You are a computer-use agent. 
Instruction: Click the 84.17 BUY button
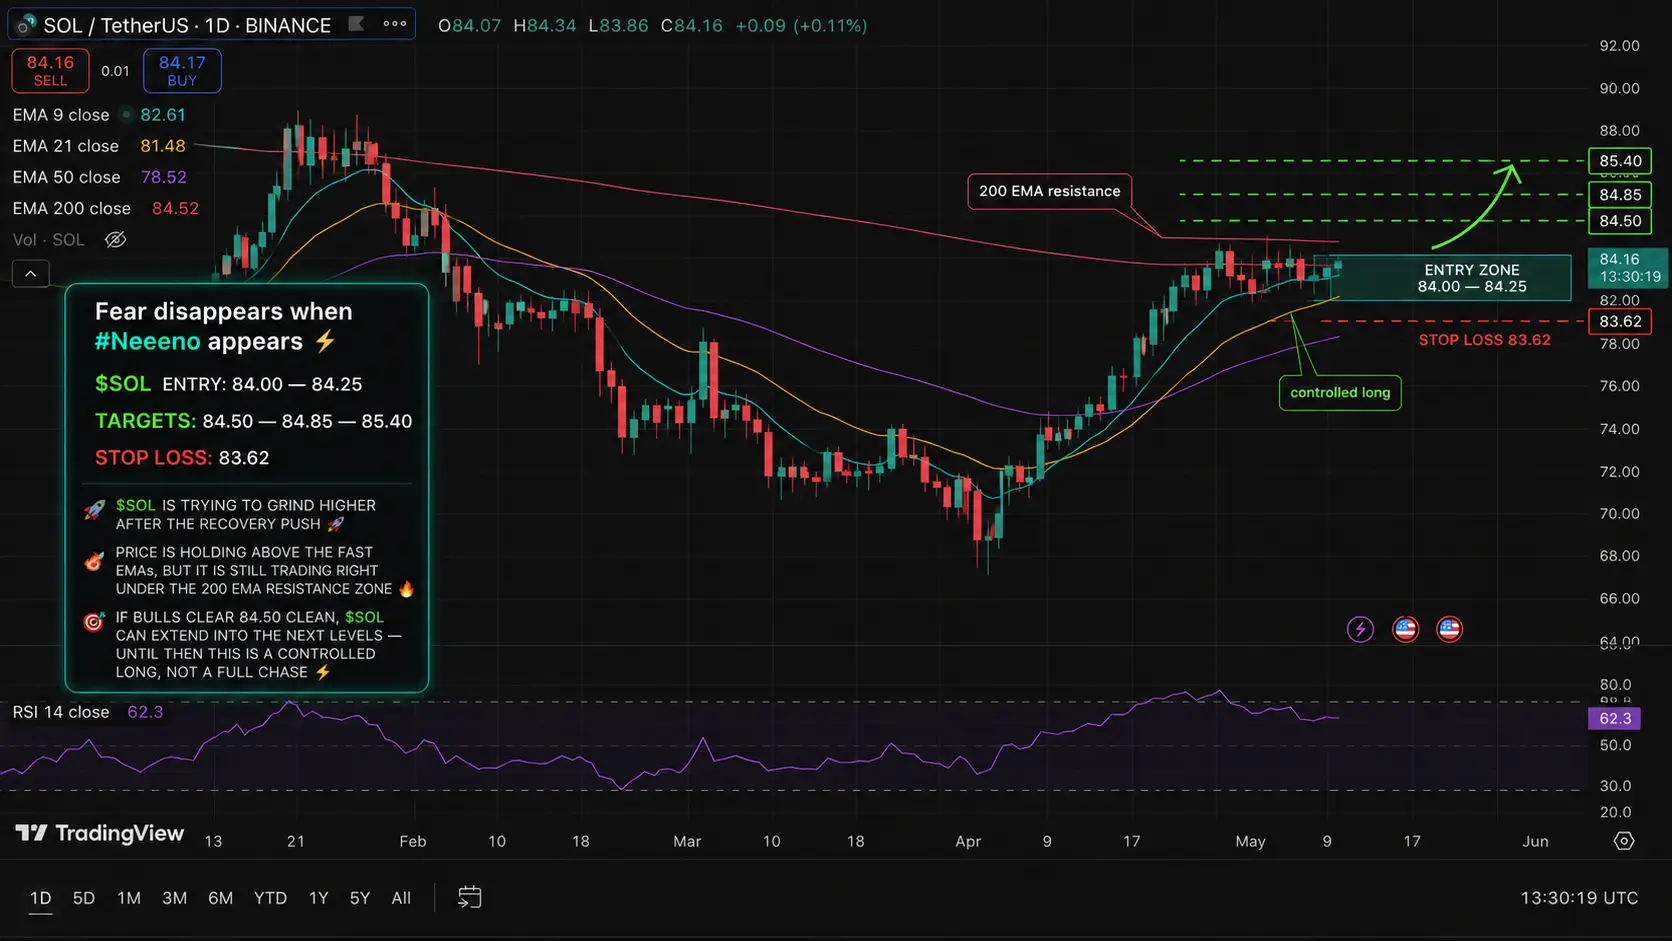tap(182, 70)
